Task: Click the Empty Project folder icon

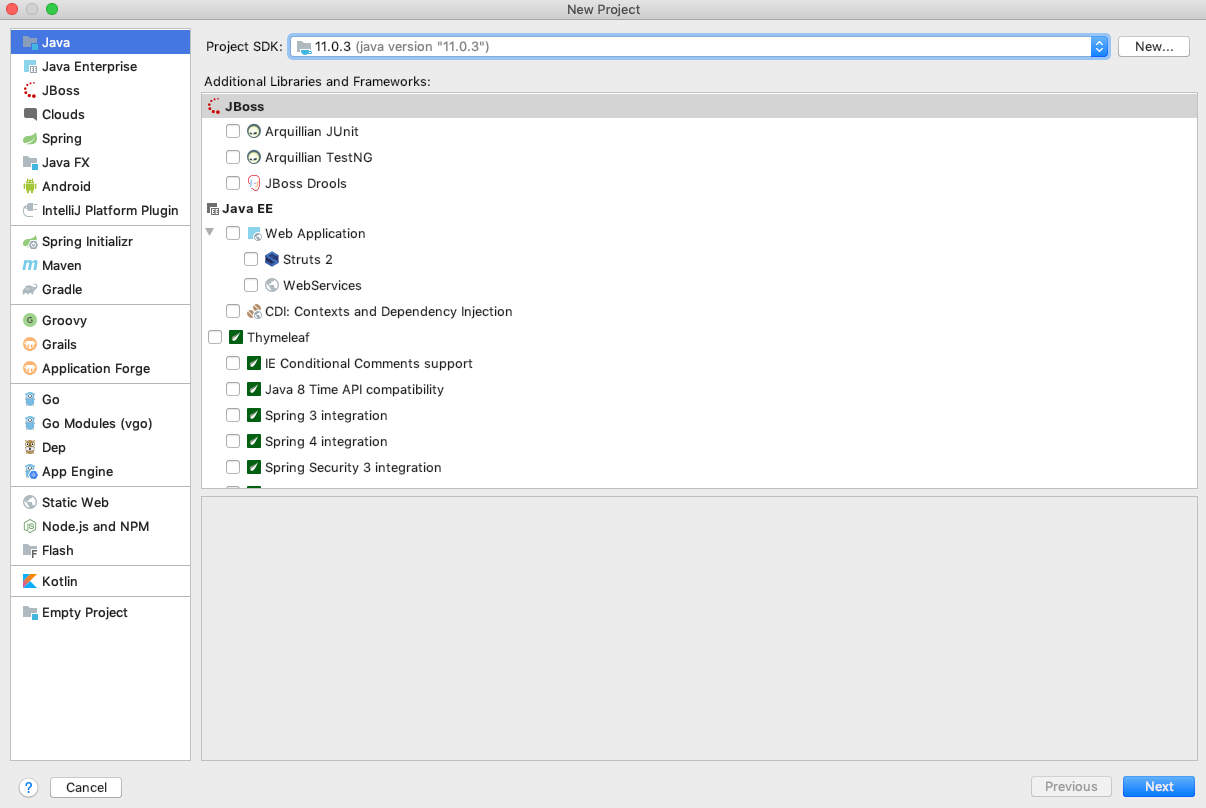Action: coord(30,612)
